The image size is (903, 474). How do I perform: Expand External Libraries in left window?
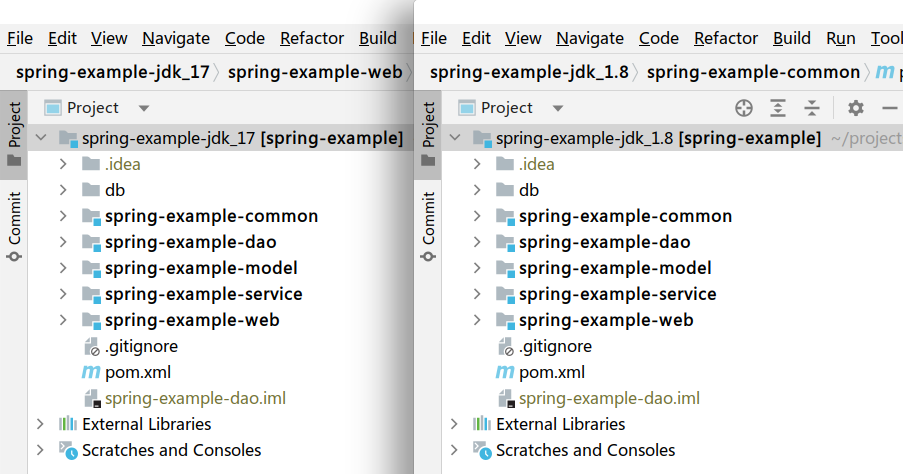40,424
